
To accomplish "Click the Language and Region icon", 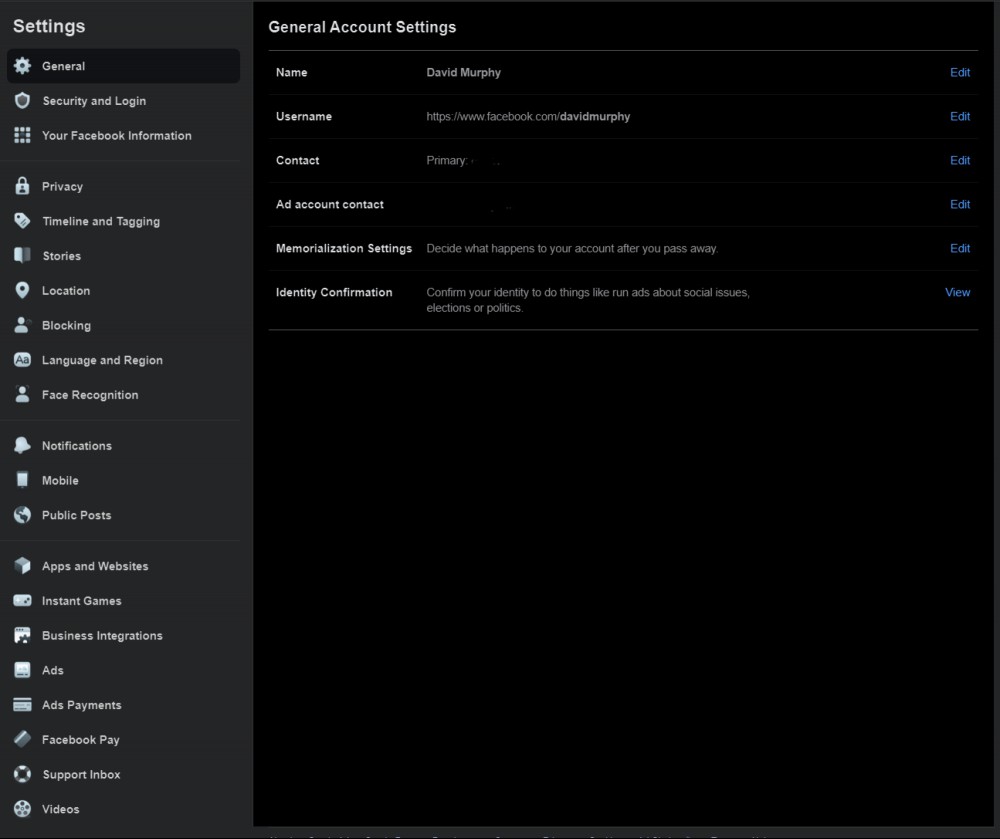I will (22, 360).
